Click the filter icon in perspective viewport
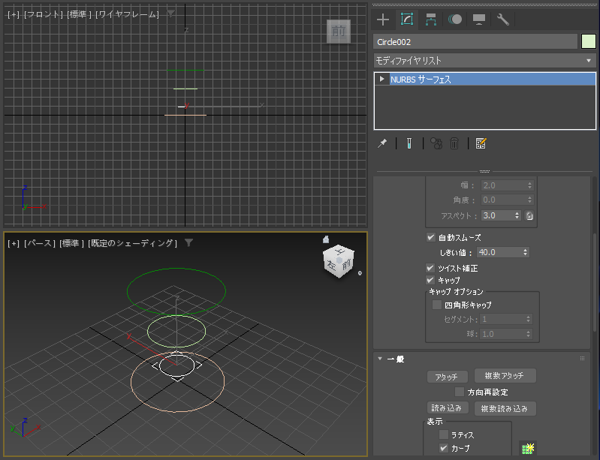 click(189, 243)
